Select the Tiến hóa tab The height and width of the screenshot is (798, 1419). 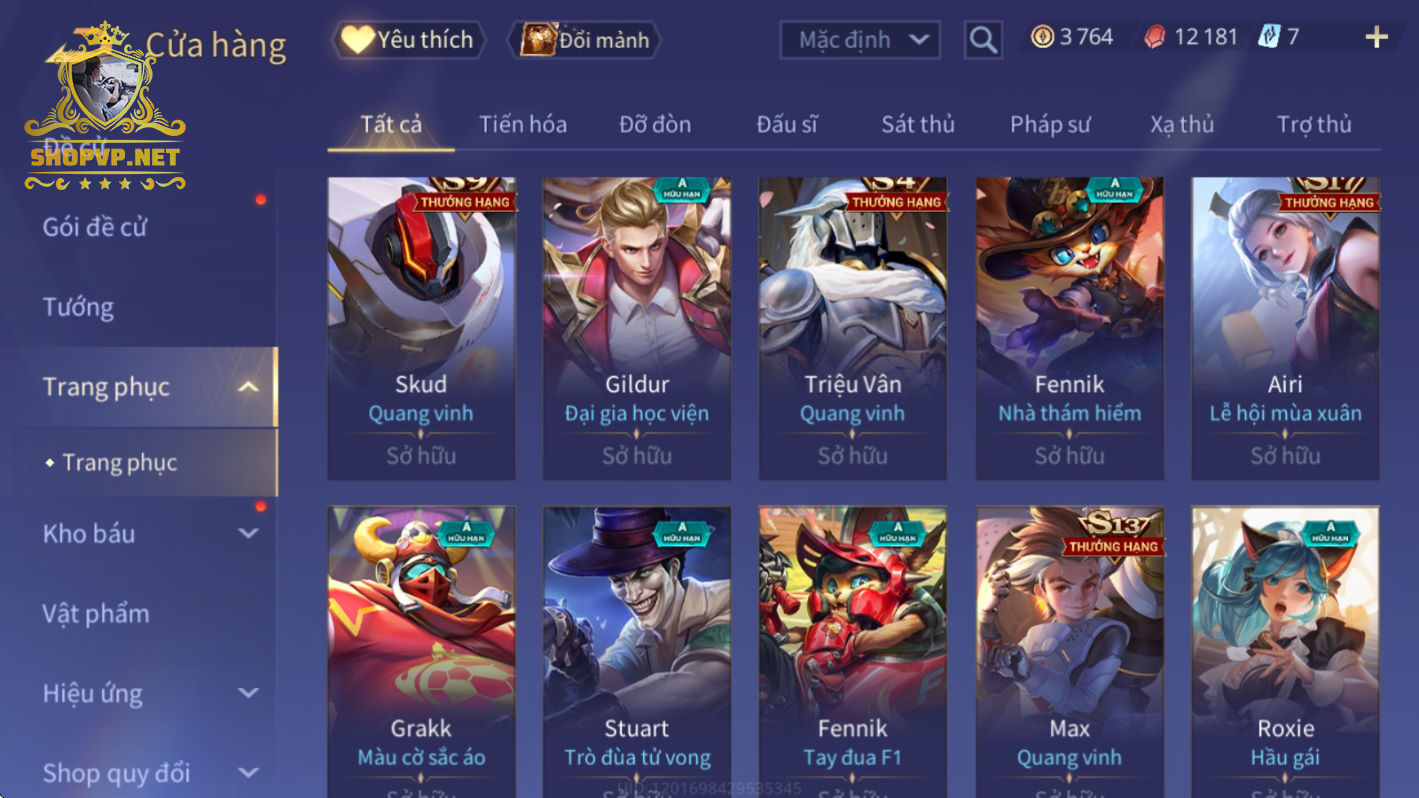point(523,124)
